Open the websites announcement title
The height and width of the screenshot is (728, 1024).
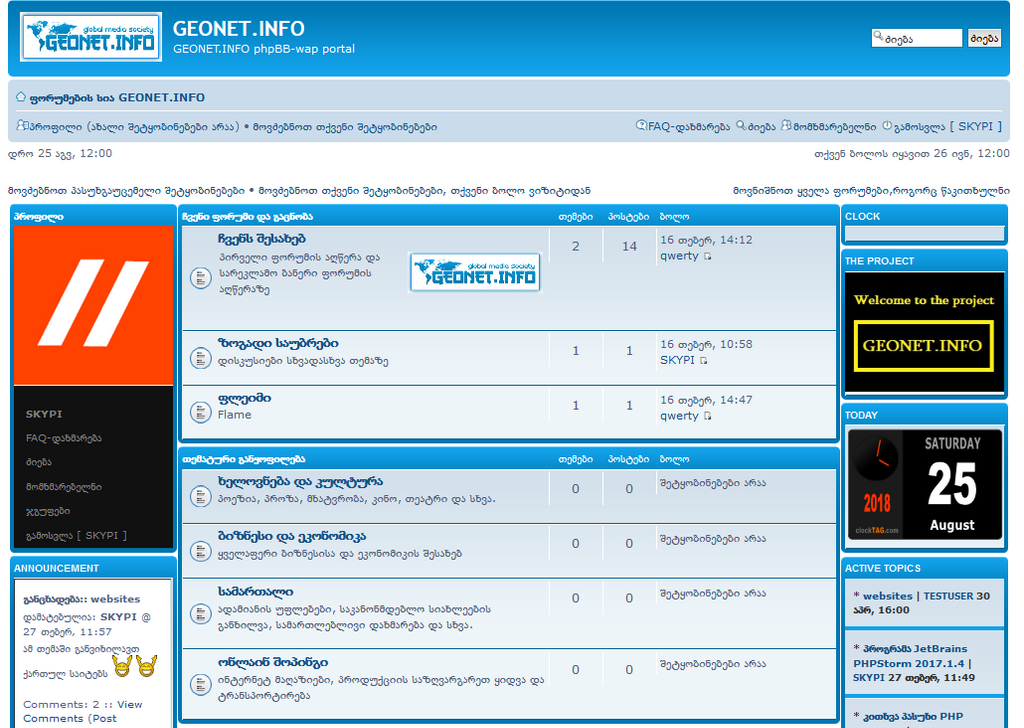coord(82,599)
